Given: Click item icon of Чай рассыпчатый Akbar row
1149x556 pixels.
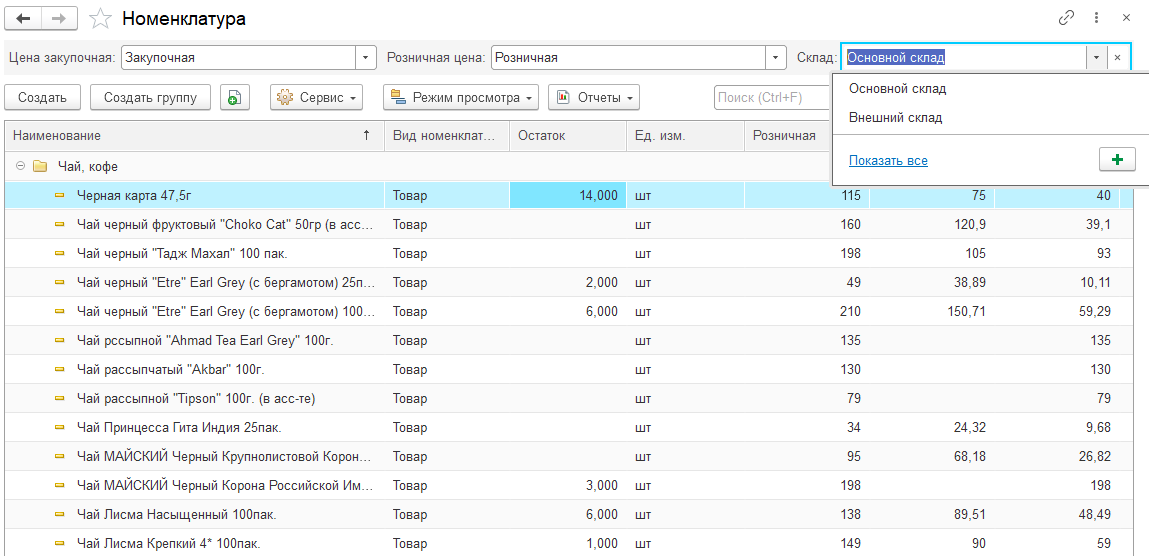Looking at the screenshot, I should click(x=60, y=370).
